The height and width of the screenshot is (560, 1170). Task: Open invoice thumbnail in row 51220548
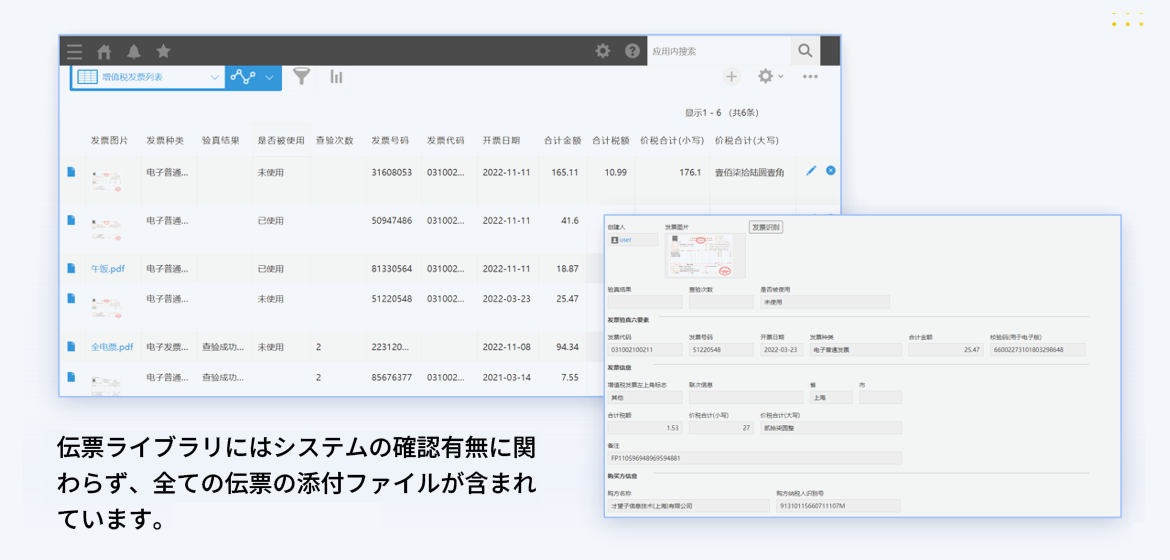click(107, 306)
